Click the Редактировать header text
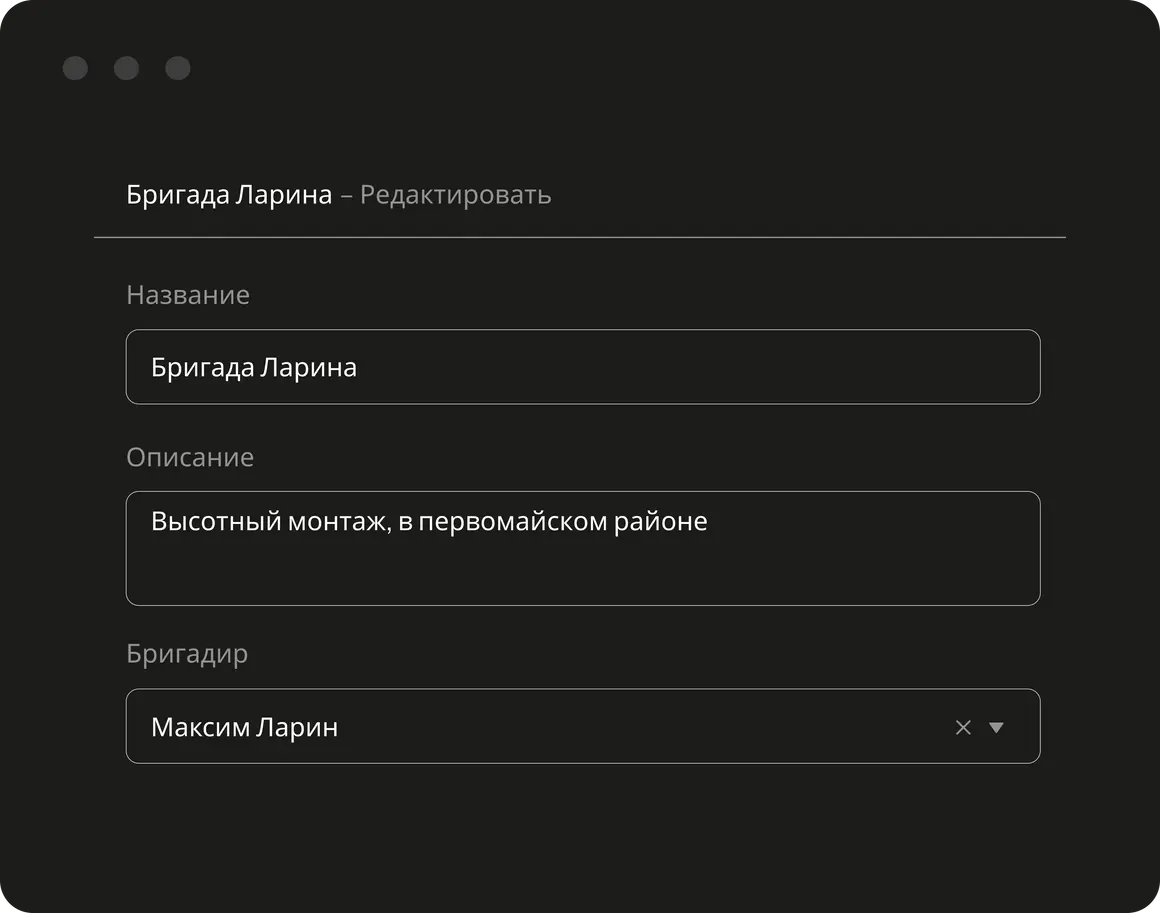The height and width of the screenshot is (913, 1160). point(455,194)
